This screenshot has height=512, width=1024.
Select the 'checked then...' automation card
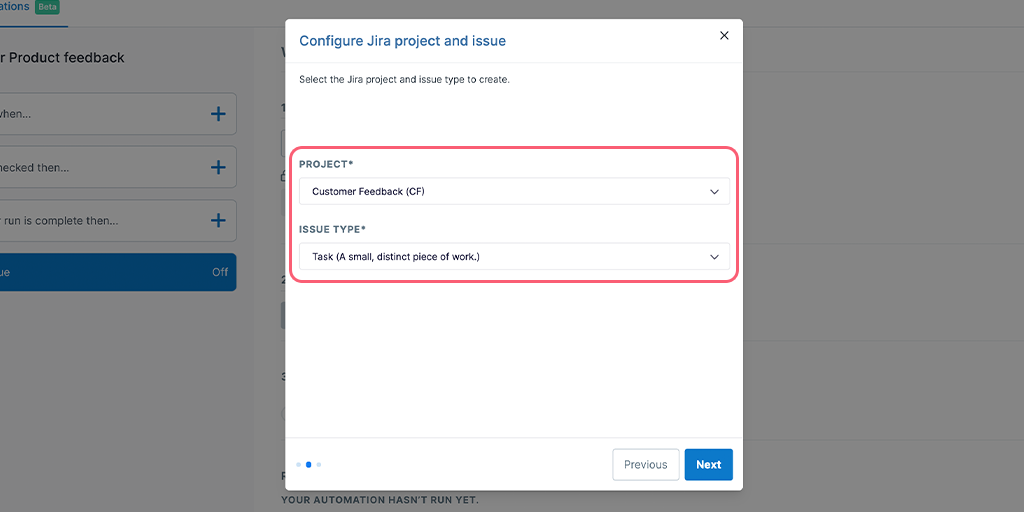pyautogui.click(x=118, y=167)
